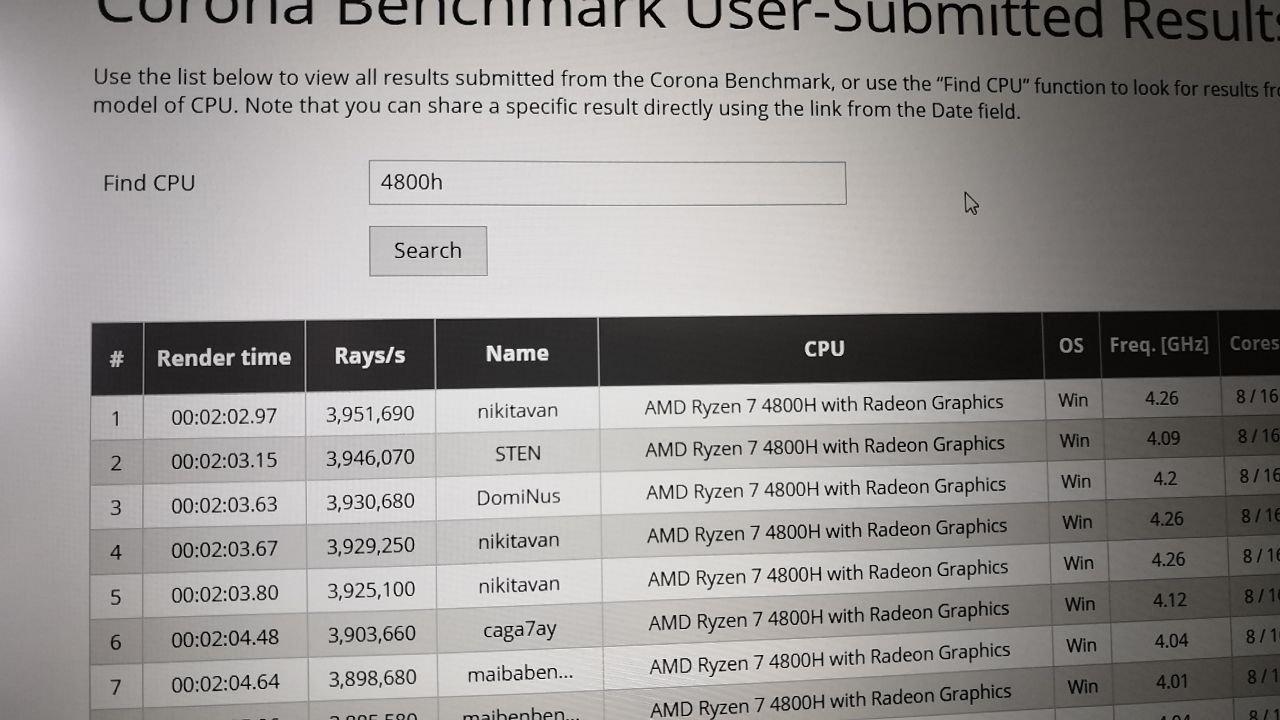This screenshot has width=1280, height=720.
Task: Select render time 00:02:03.15
Action: [224, 461]
